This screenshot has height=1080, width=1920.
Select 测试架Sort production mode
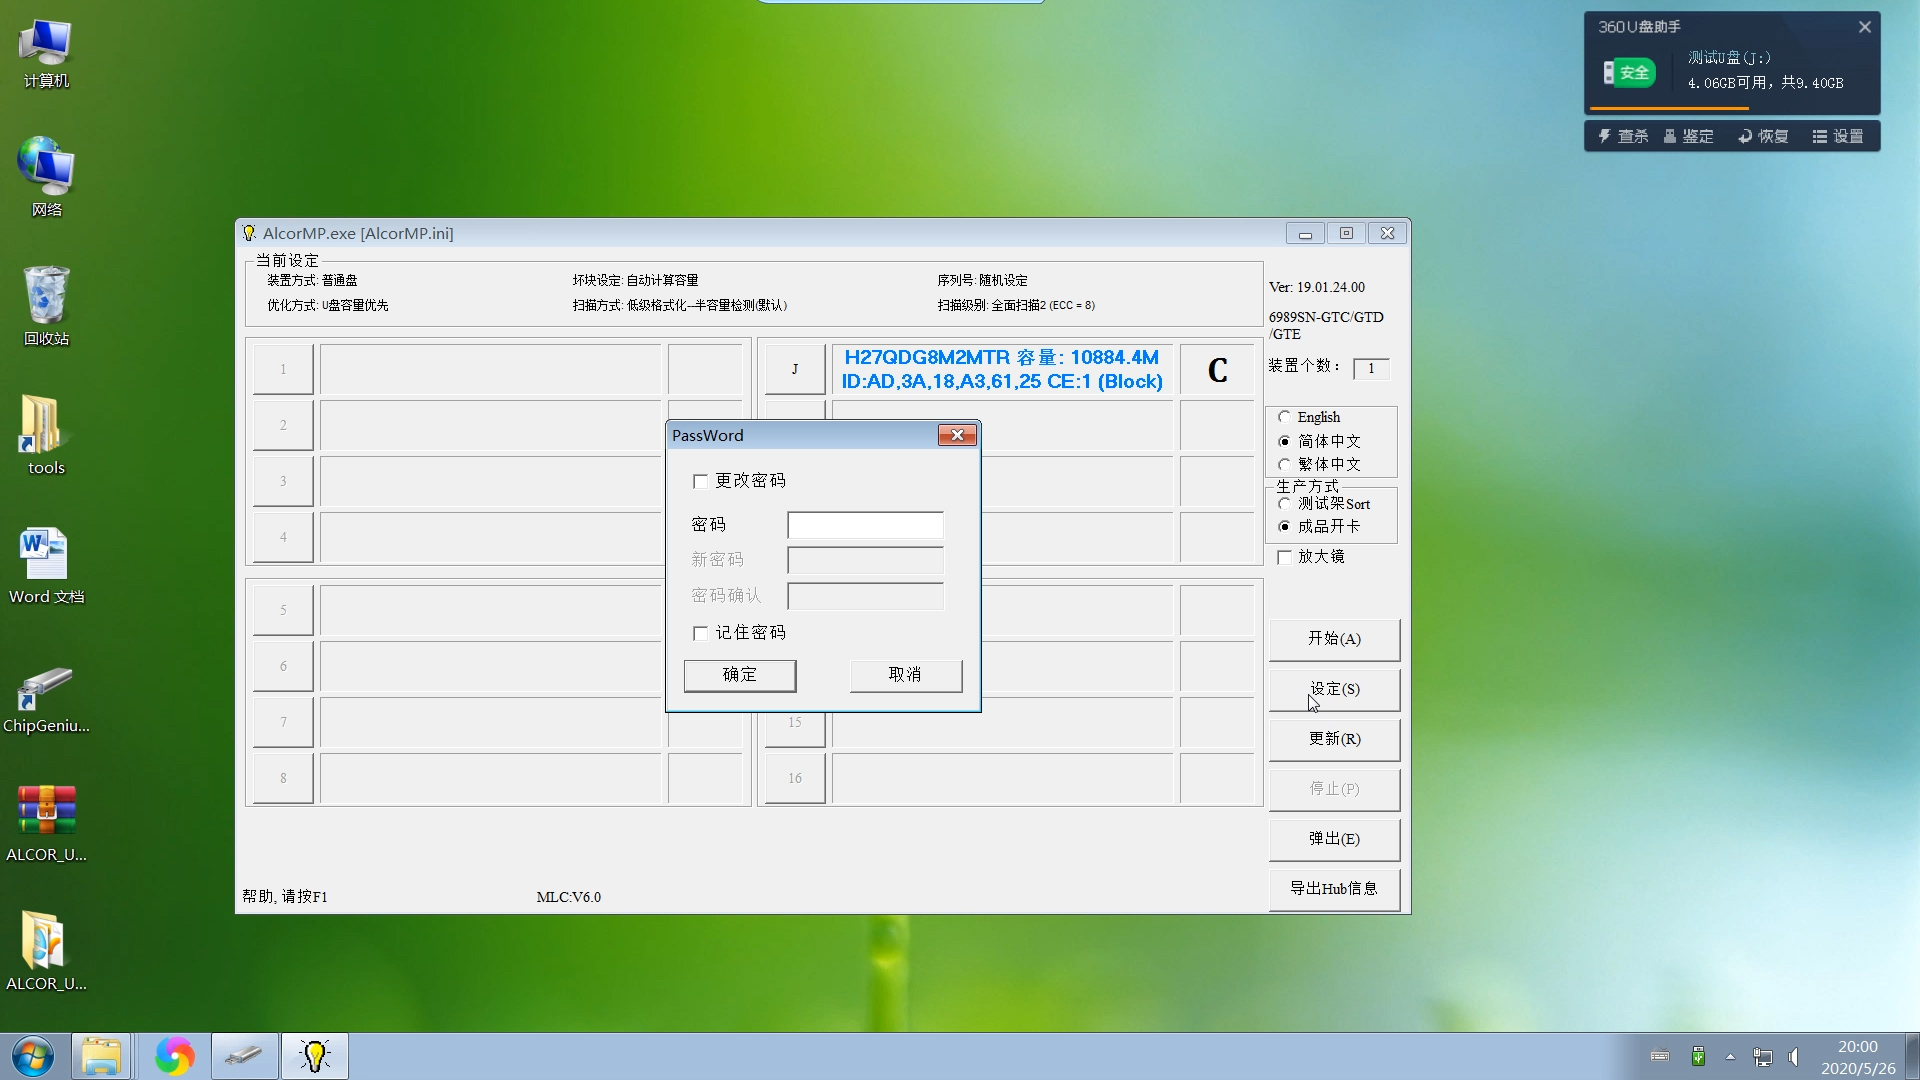1284,504
